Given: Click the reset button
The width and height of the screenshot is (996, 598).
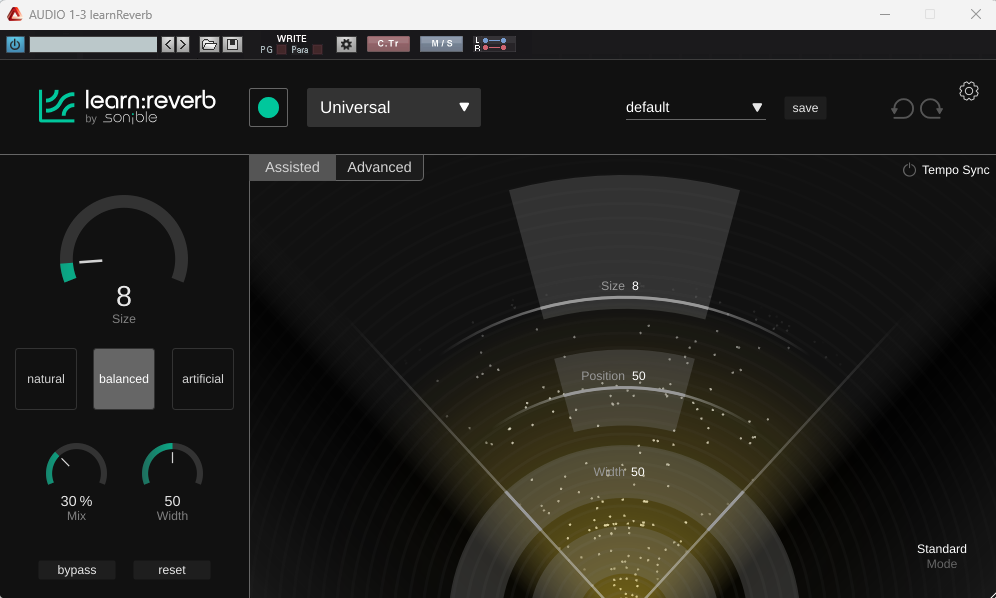Looking at the screenshot, I should click(x=172, y=570).
